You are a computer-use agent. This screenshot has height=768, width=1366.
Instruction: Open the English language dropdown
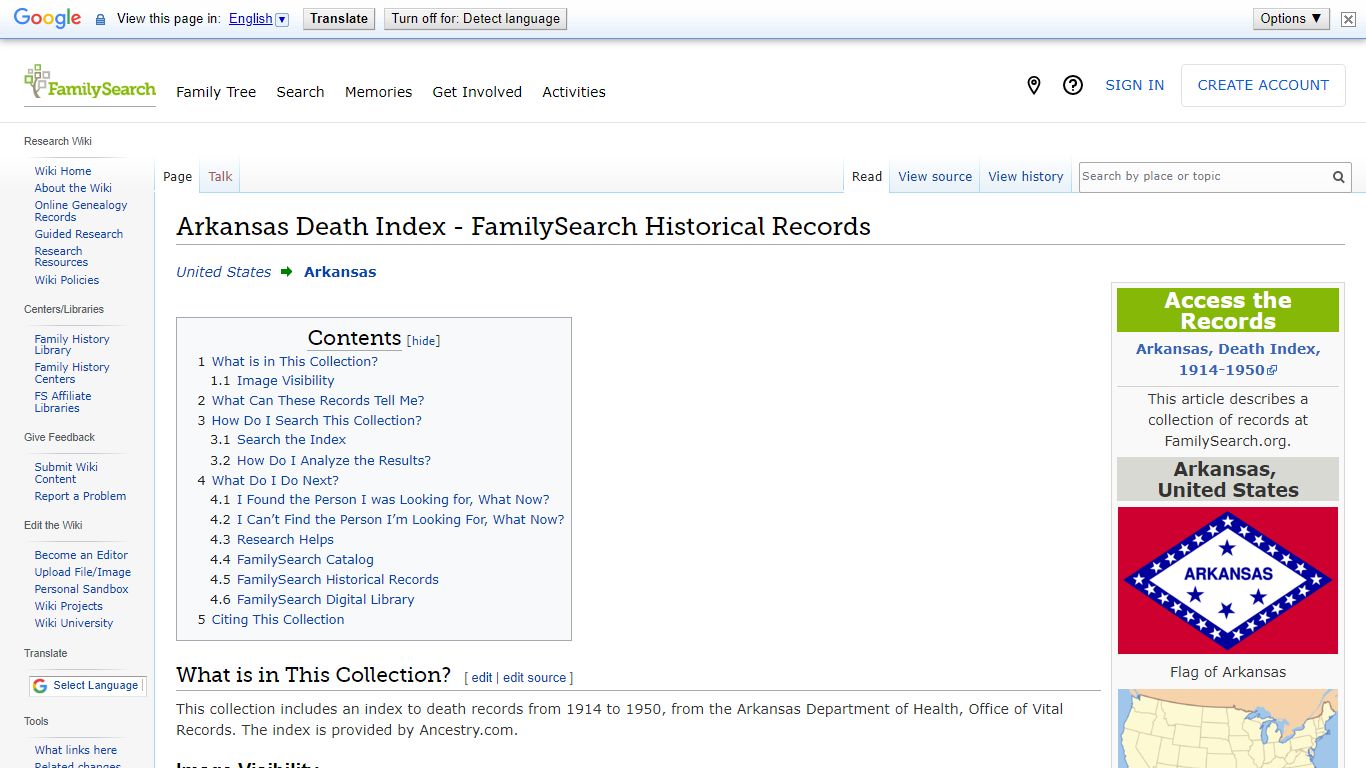258,19
